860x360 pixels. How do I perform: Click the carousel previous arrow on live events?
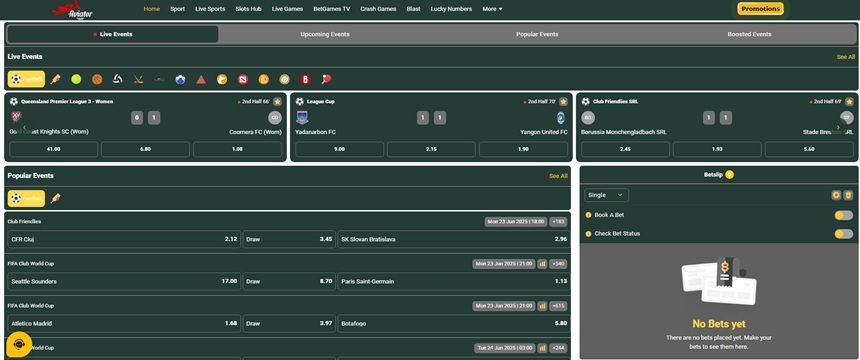(x=24, y=127)
